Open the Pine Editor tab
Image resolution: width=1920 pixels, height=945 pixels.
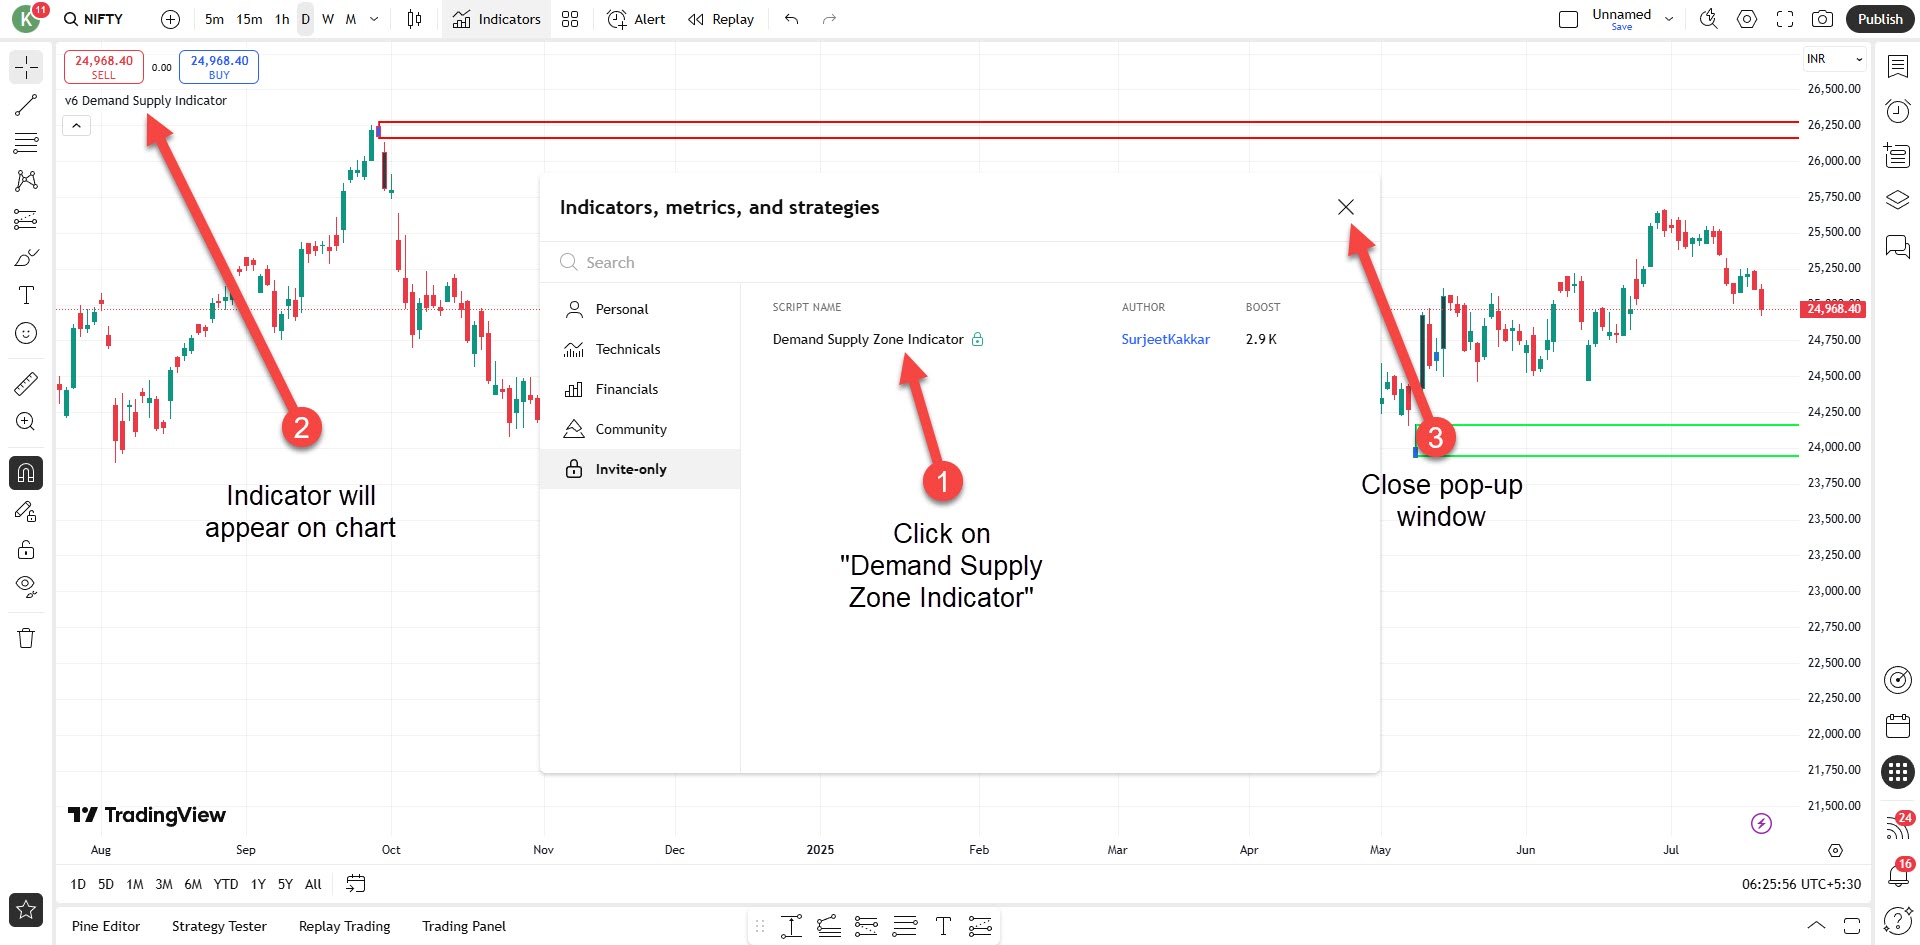(106, 926)
